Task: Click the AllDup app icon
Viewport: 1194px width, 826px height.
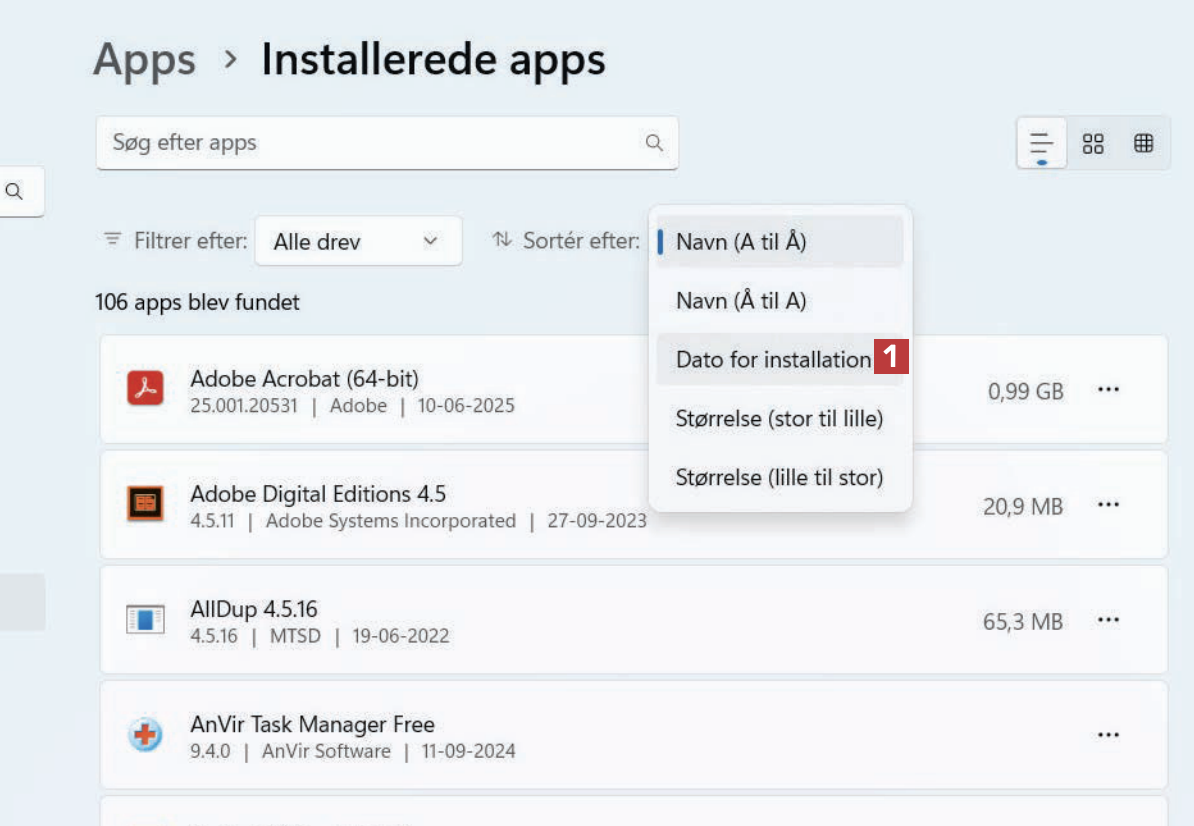Action: pos(145,620)
